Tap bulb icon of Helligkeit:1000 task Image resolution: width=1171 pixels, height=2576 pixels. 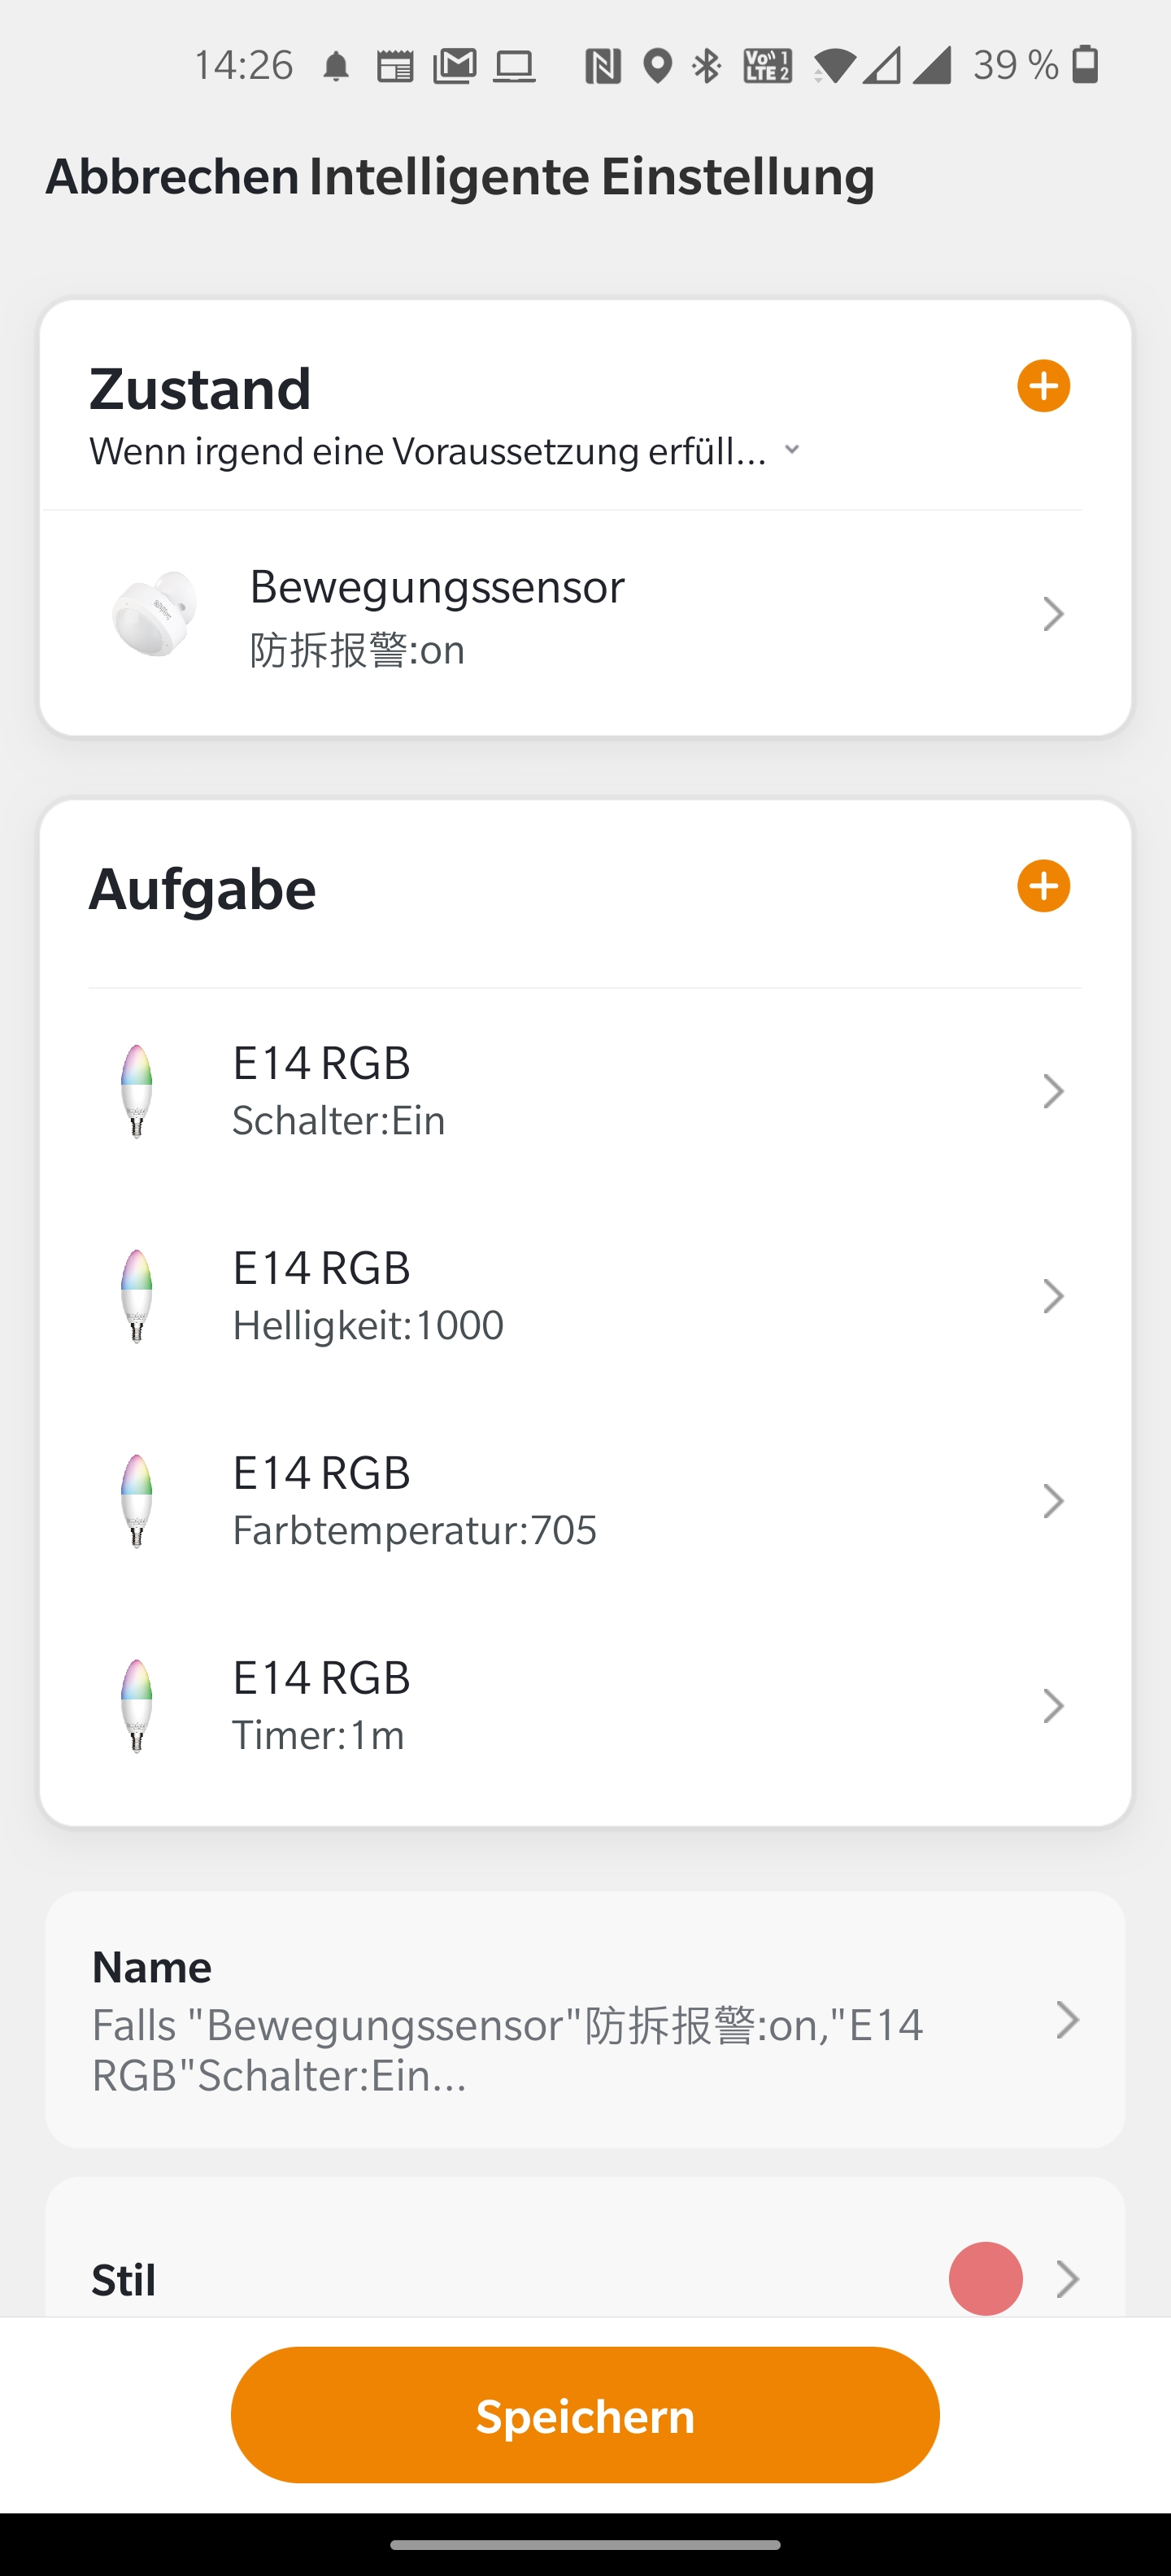click(137, 1296)
